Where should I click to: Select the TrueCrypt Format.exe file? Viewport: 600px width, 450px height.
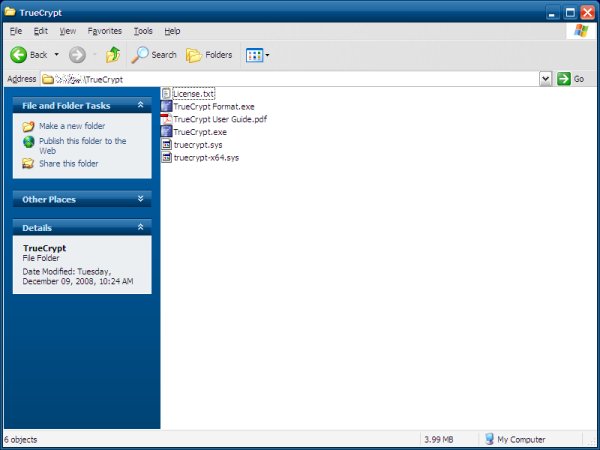[x=210, y=106]
